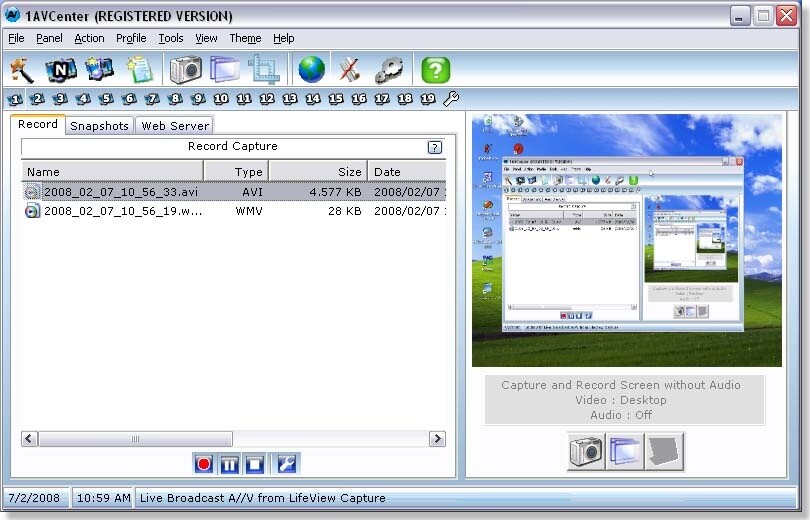Select profile number 13

point(290,99)
